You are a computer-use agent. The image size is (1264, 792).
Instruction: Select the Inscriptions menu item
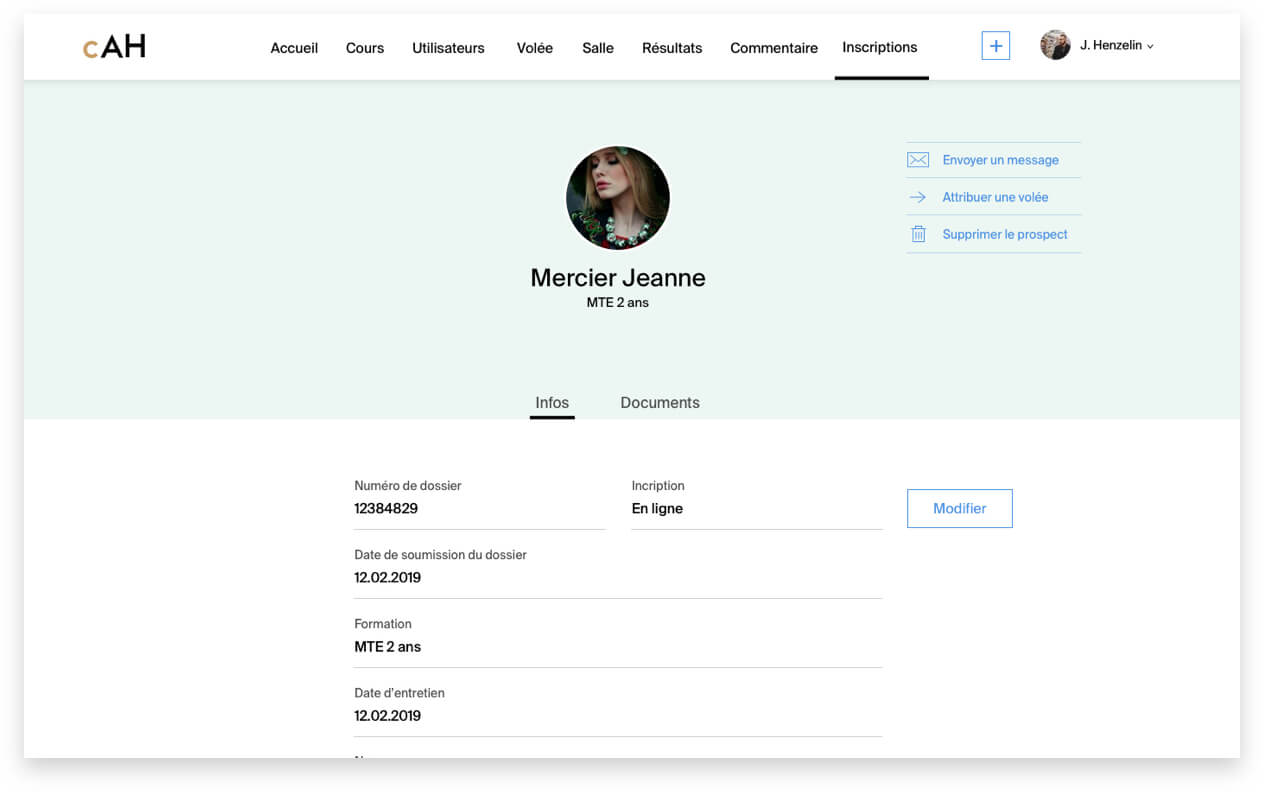pos(880,47)
